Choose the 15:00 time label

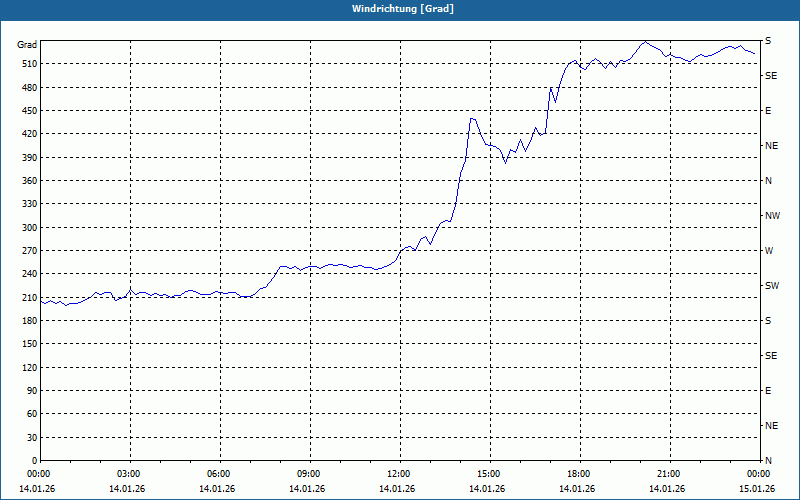490,474
